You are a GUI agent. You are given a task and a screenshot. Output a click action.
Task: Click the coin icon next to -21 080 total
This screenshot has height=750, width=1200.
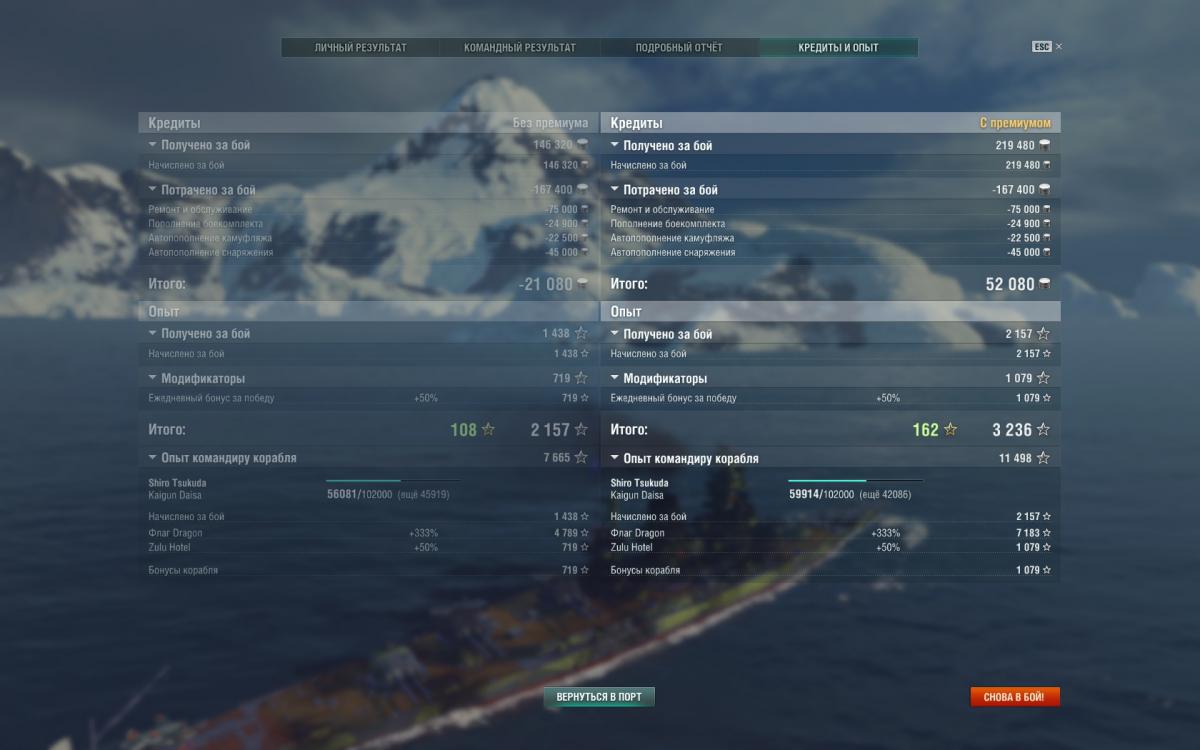[582, 284]
